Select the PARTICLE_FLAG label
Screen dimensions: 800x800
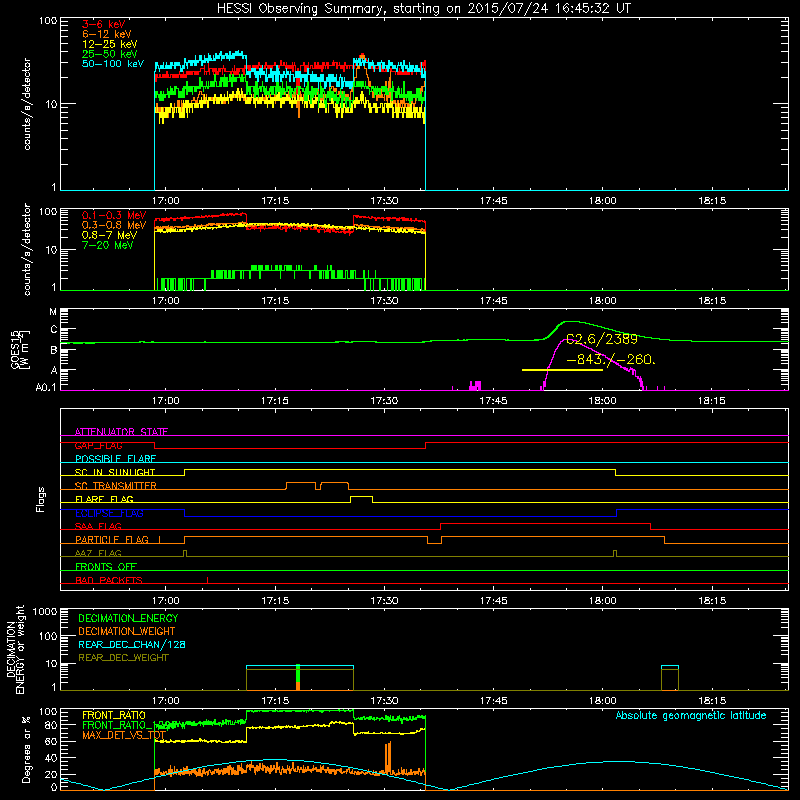click(x=112, y=540)
